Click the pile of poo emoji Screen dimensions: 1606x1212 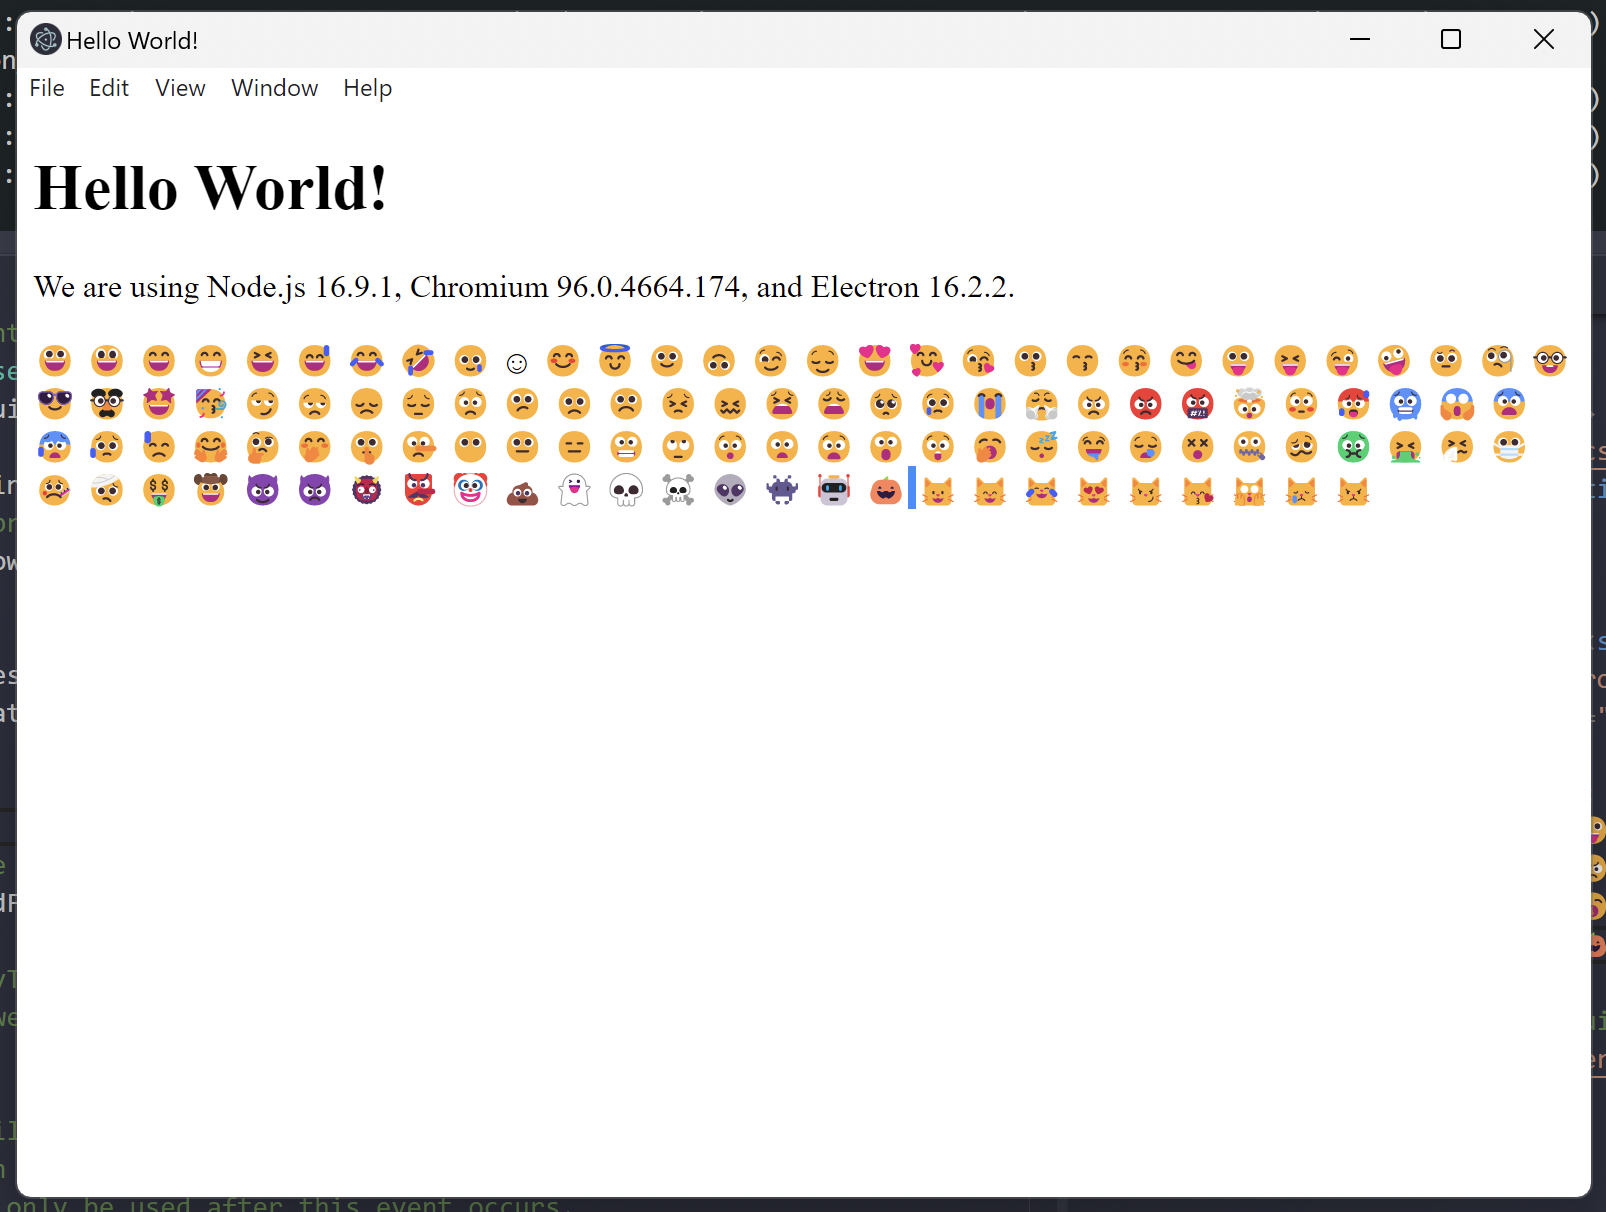tap(522, 491)
